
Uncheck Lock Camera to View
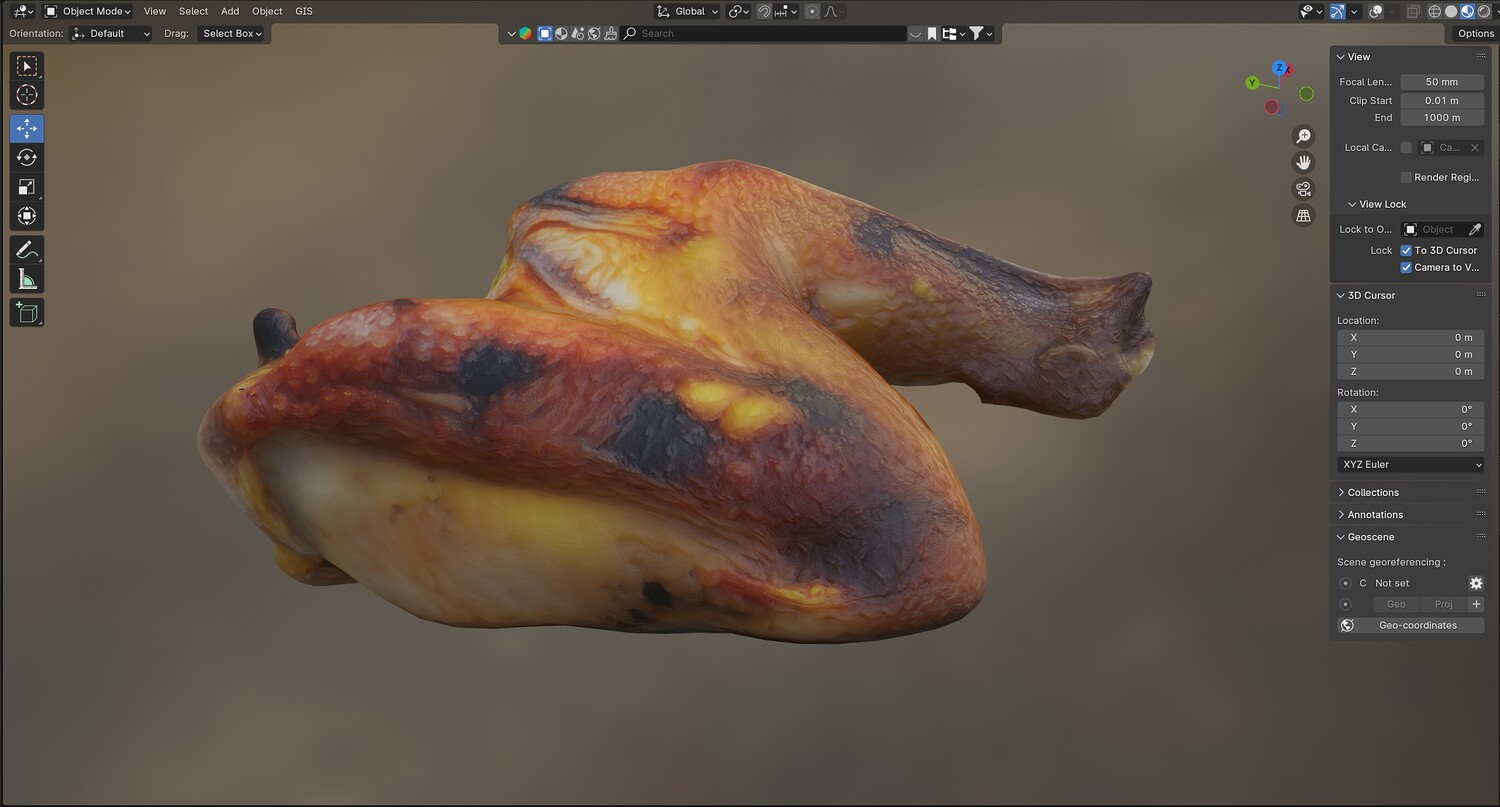(1406, 267)
